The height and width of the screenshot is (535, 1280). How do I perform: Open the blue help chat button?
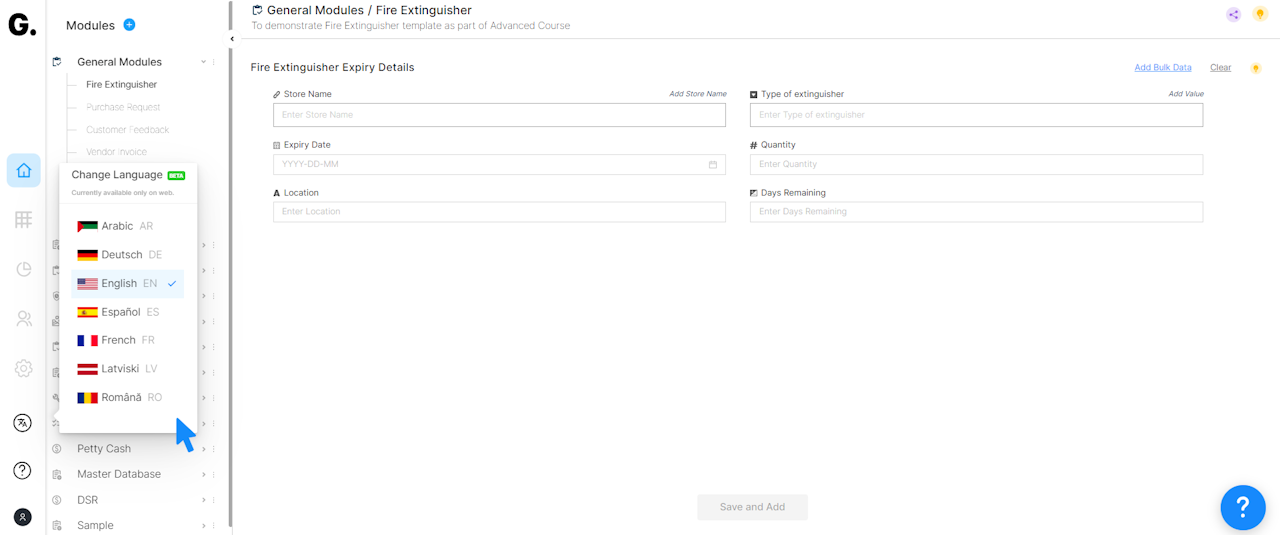point(1242,508)
